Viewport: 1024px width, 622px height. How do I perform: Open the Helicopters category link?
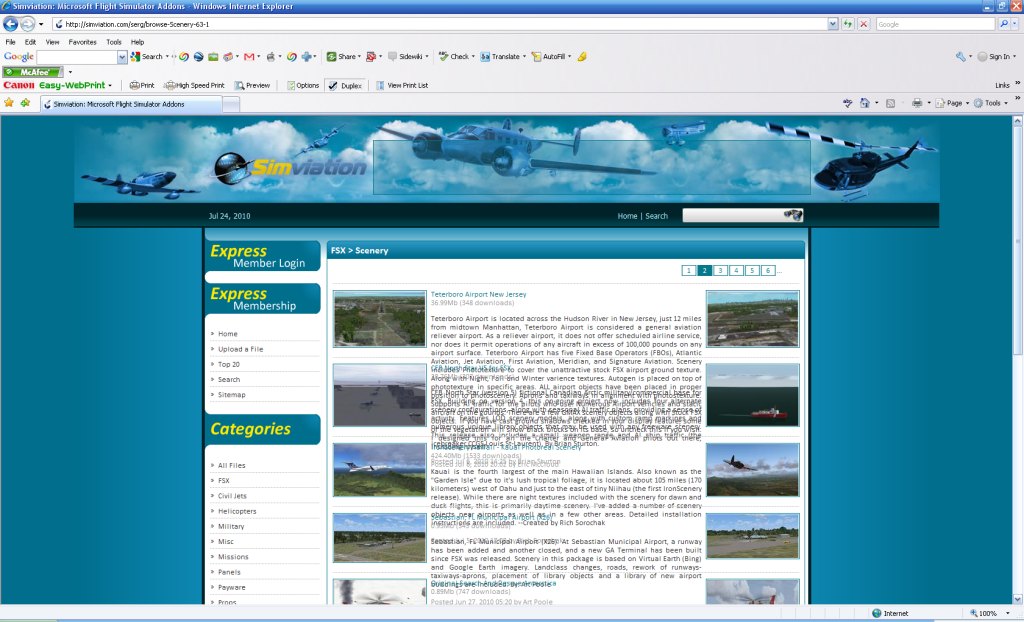tap(237, 512)
